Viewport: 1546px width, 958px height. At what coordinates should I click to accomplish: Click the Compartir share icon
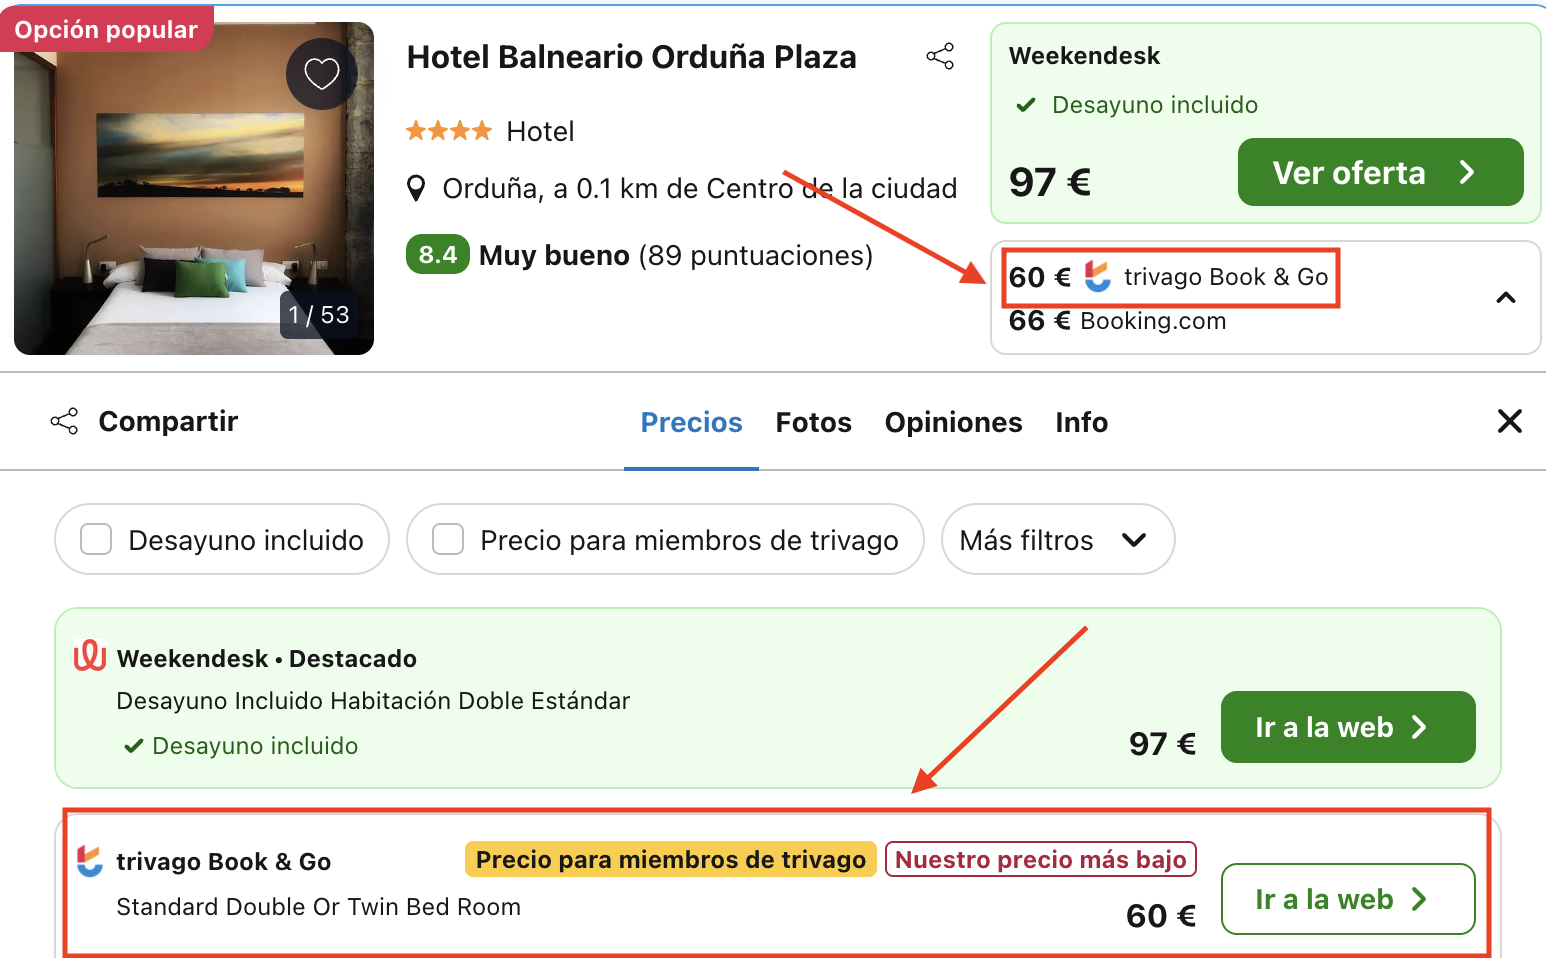click(x=64, y=421)
